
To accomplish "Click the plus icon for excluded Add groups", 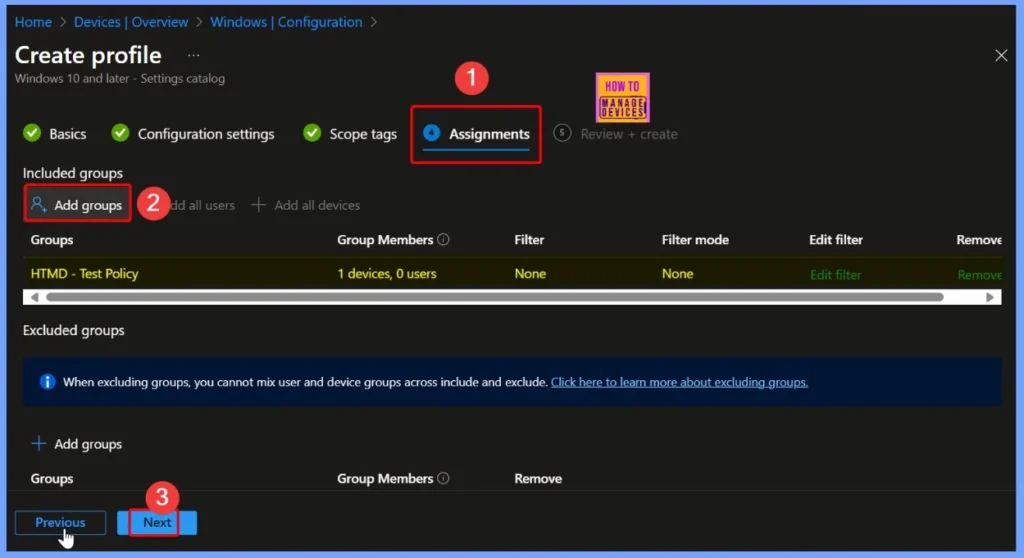I will (39, 444).
